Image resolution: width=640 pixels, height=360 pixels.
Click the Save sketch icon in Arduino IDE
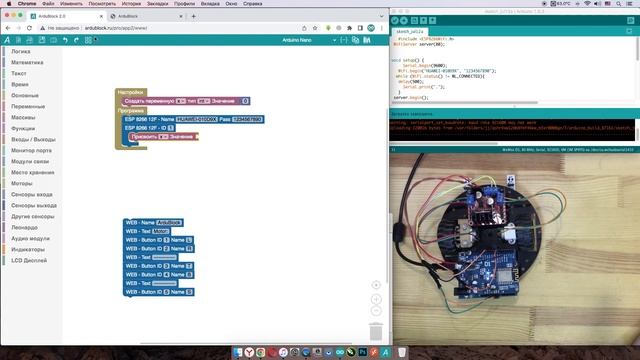coord(432,20)
